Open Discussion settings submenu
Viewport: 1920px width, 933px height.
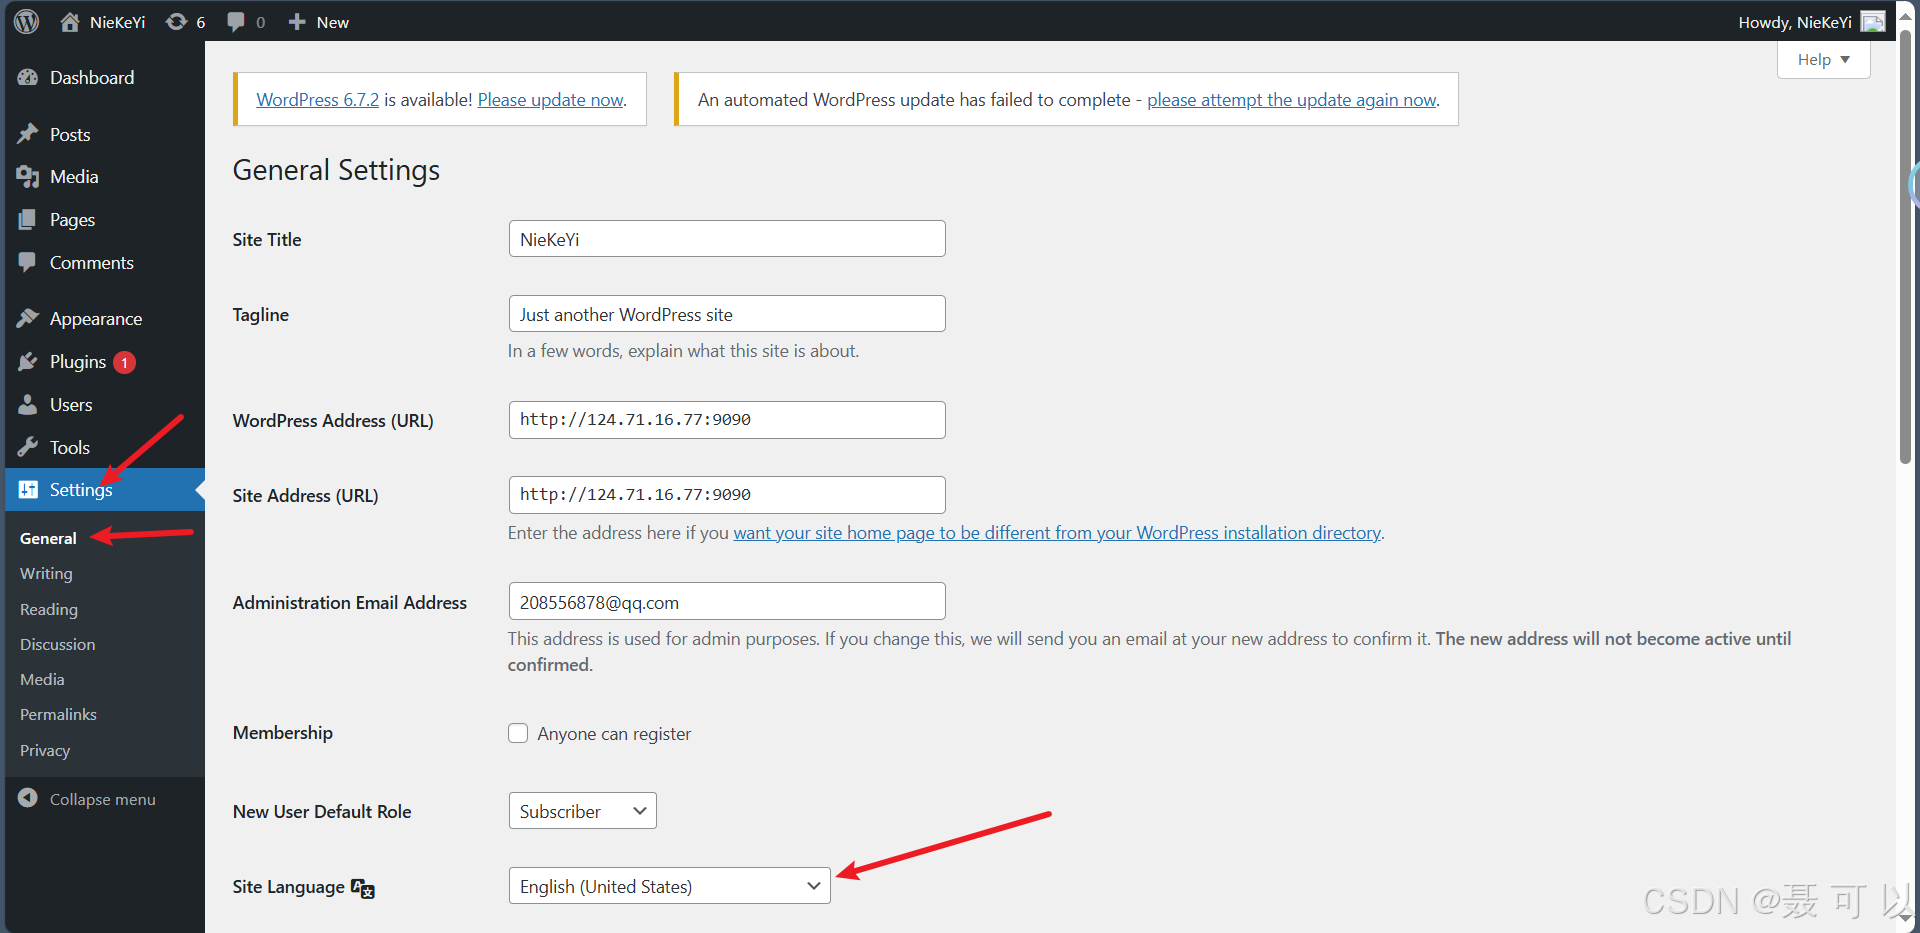[x=58, y=645]
